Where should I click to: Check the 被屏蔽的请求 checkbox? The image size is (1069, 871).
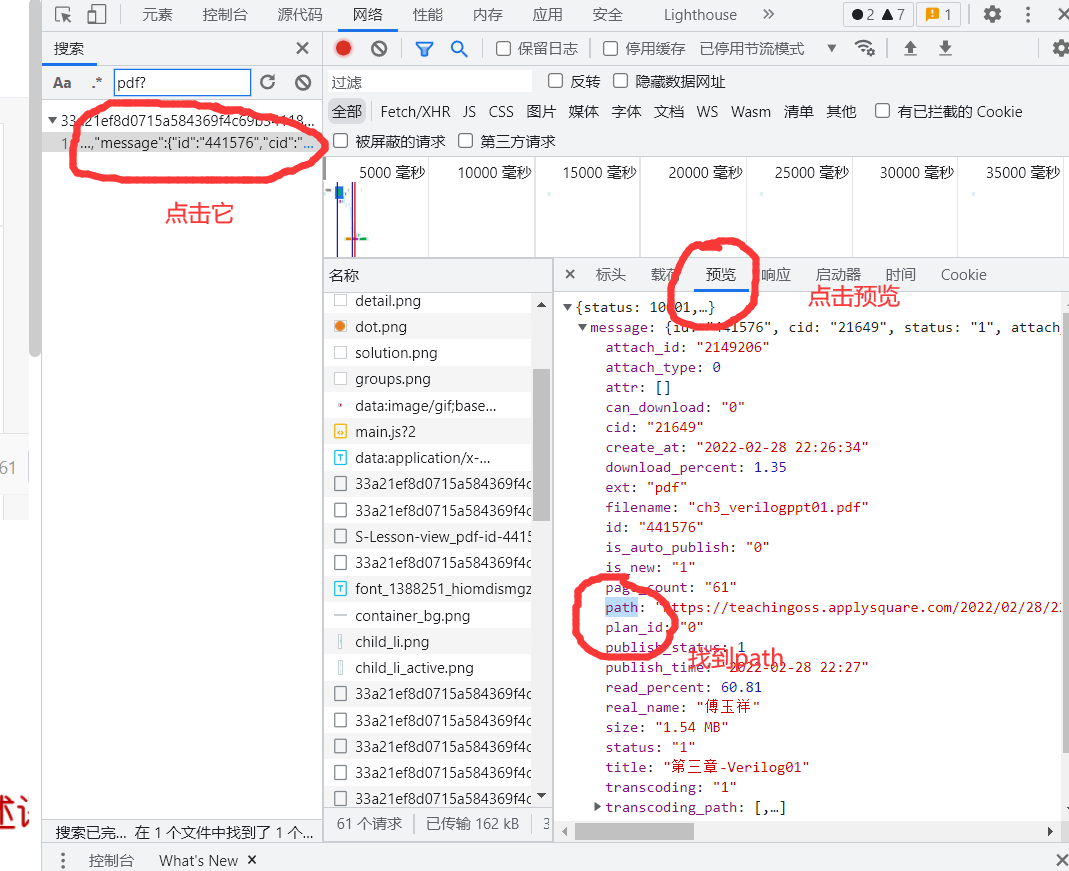tap(340, 140)
